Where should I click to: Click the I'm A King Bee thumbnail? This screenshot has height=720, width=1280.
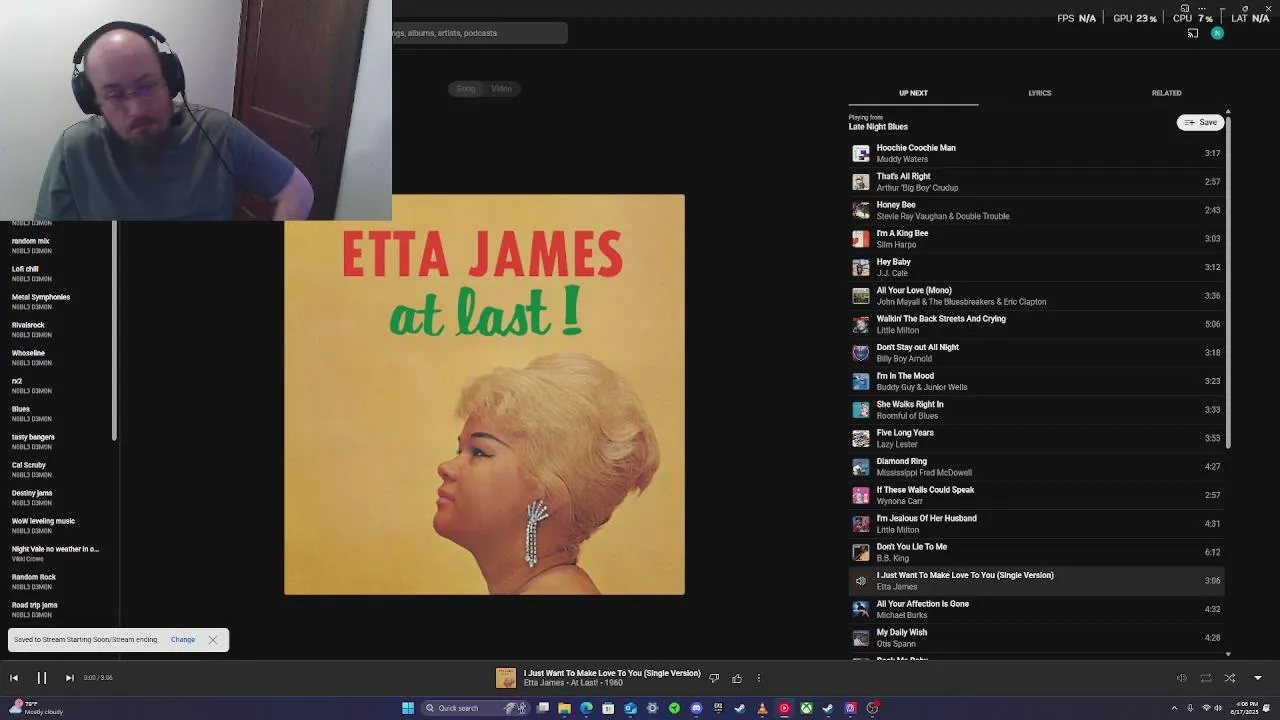coord(860,239)
